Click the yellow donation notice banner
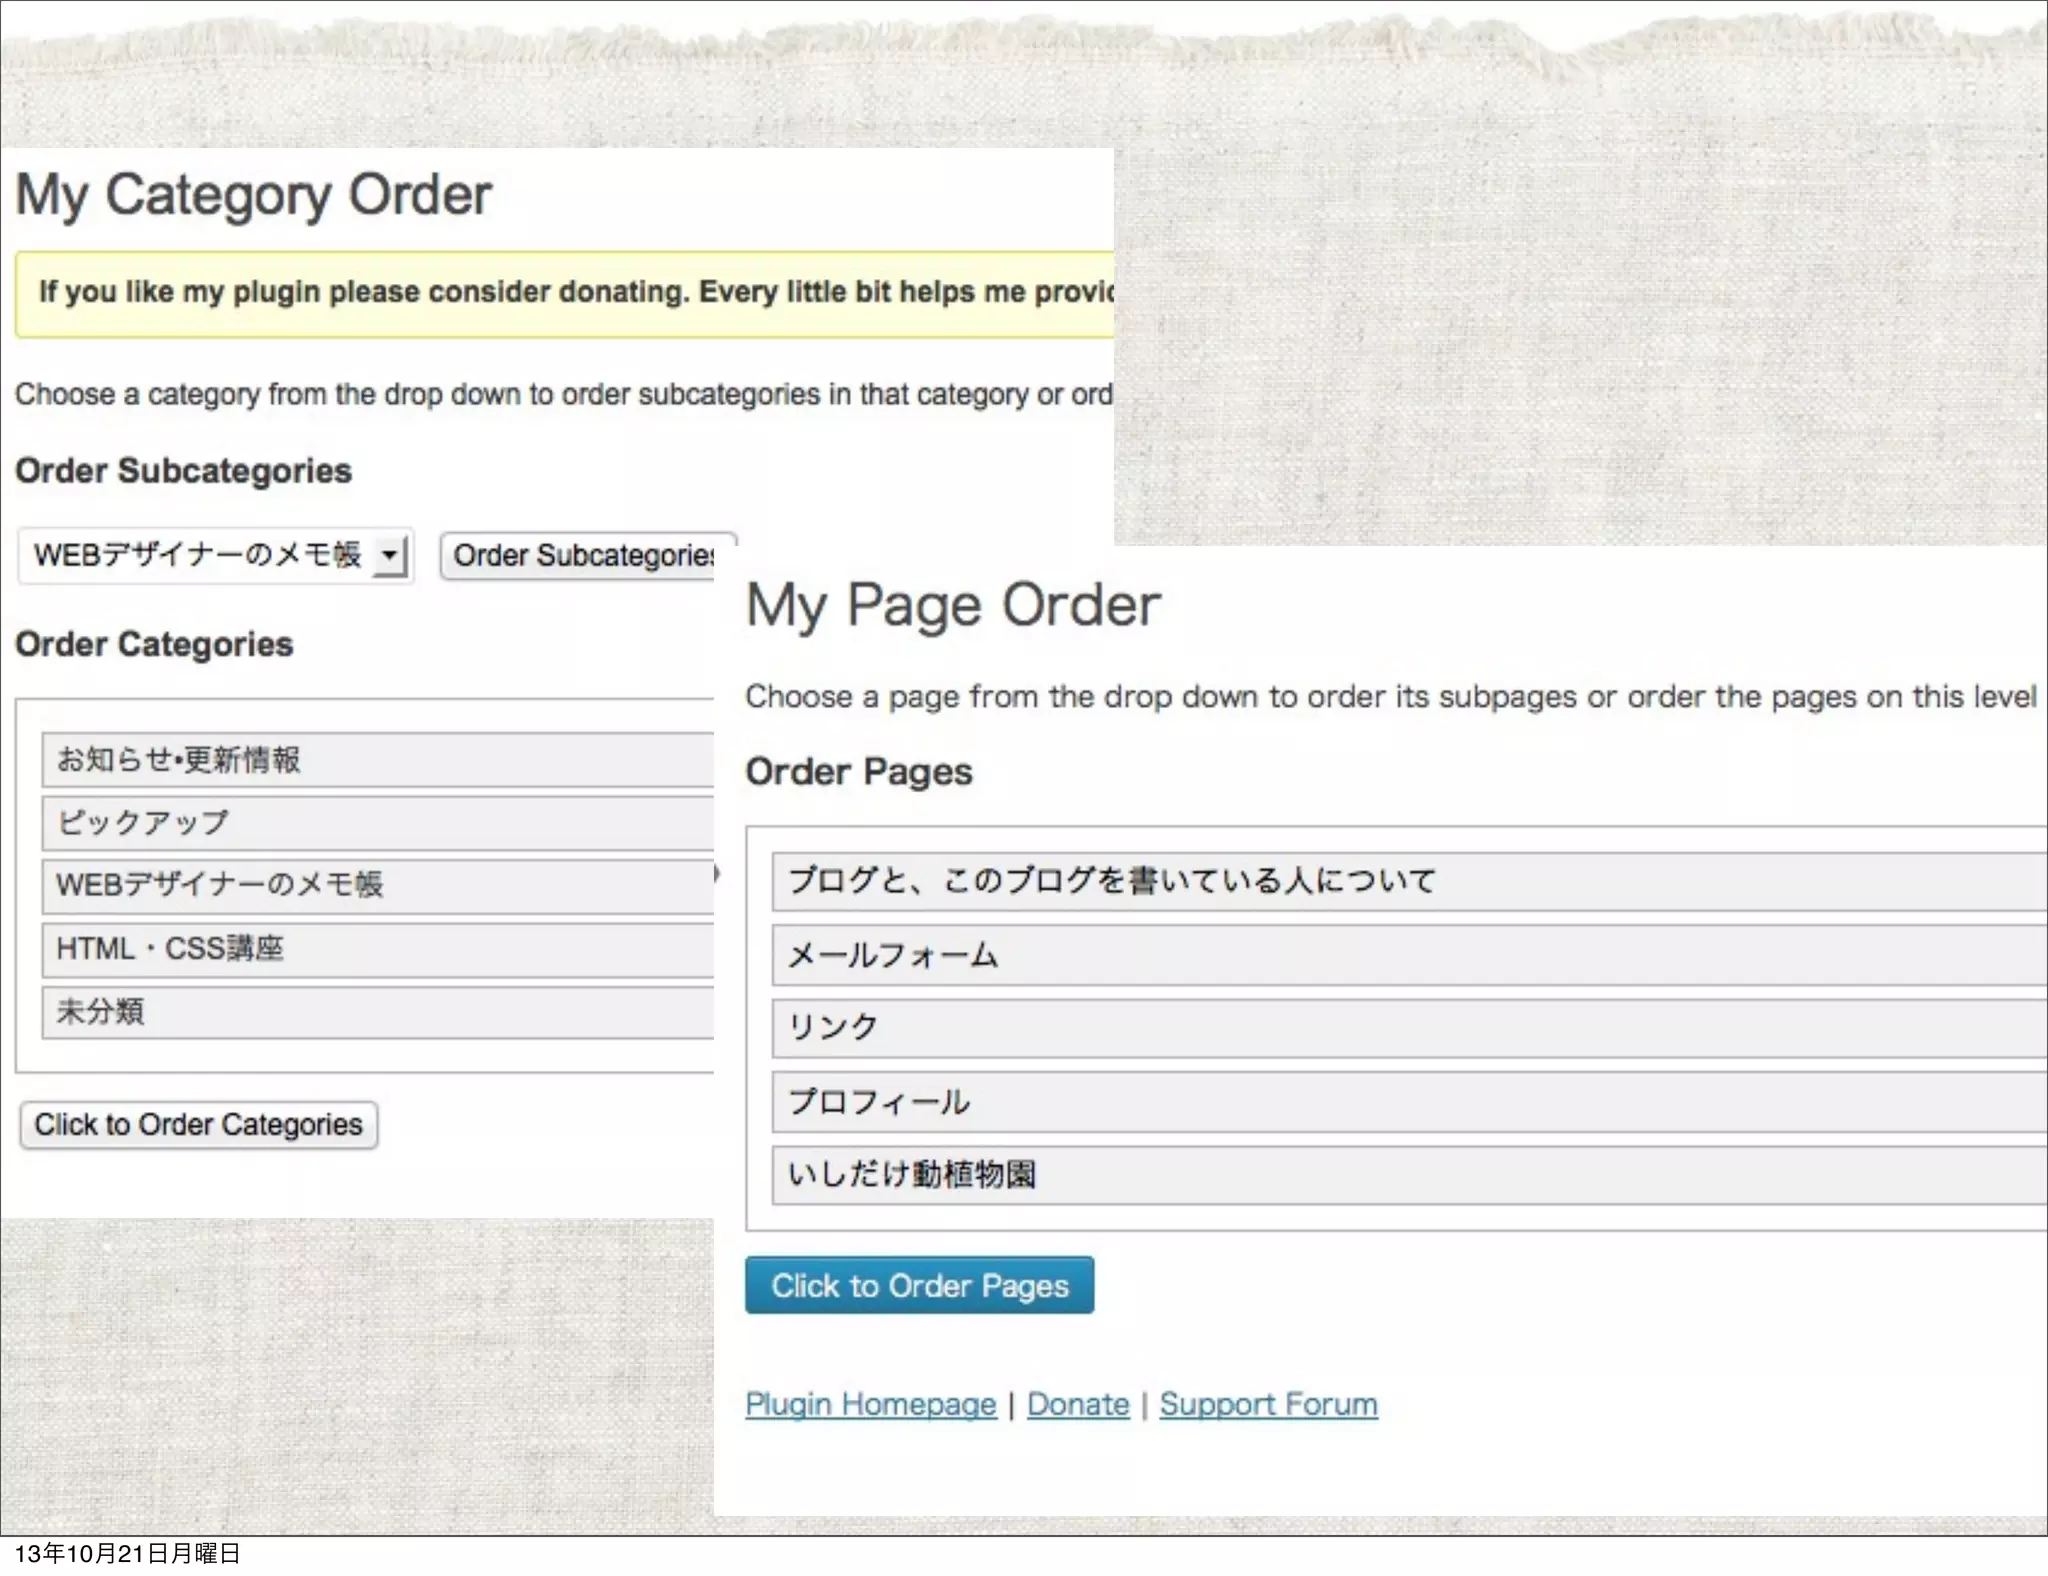Viewport: 2048px width, 1576px height. pos(565,293)
